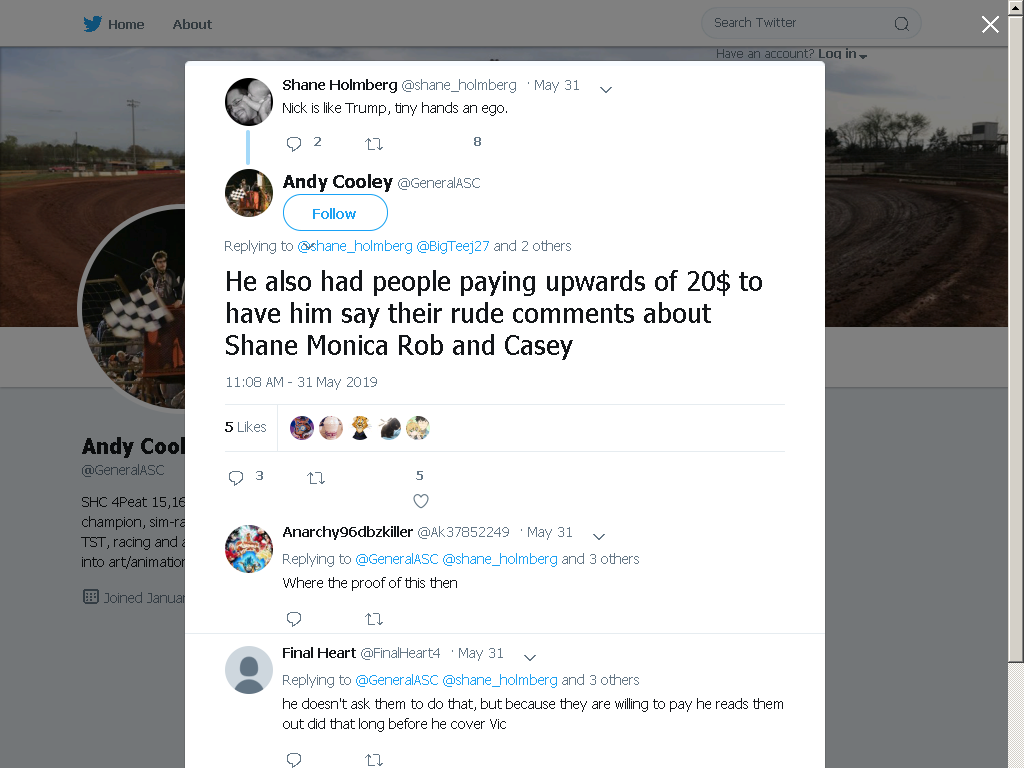The image size is (1024, 768).
Task: Close the tweet overlay with X
Action: click(x=990, y=25)
